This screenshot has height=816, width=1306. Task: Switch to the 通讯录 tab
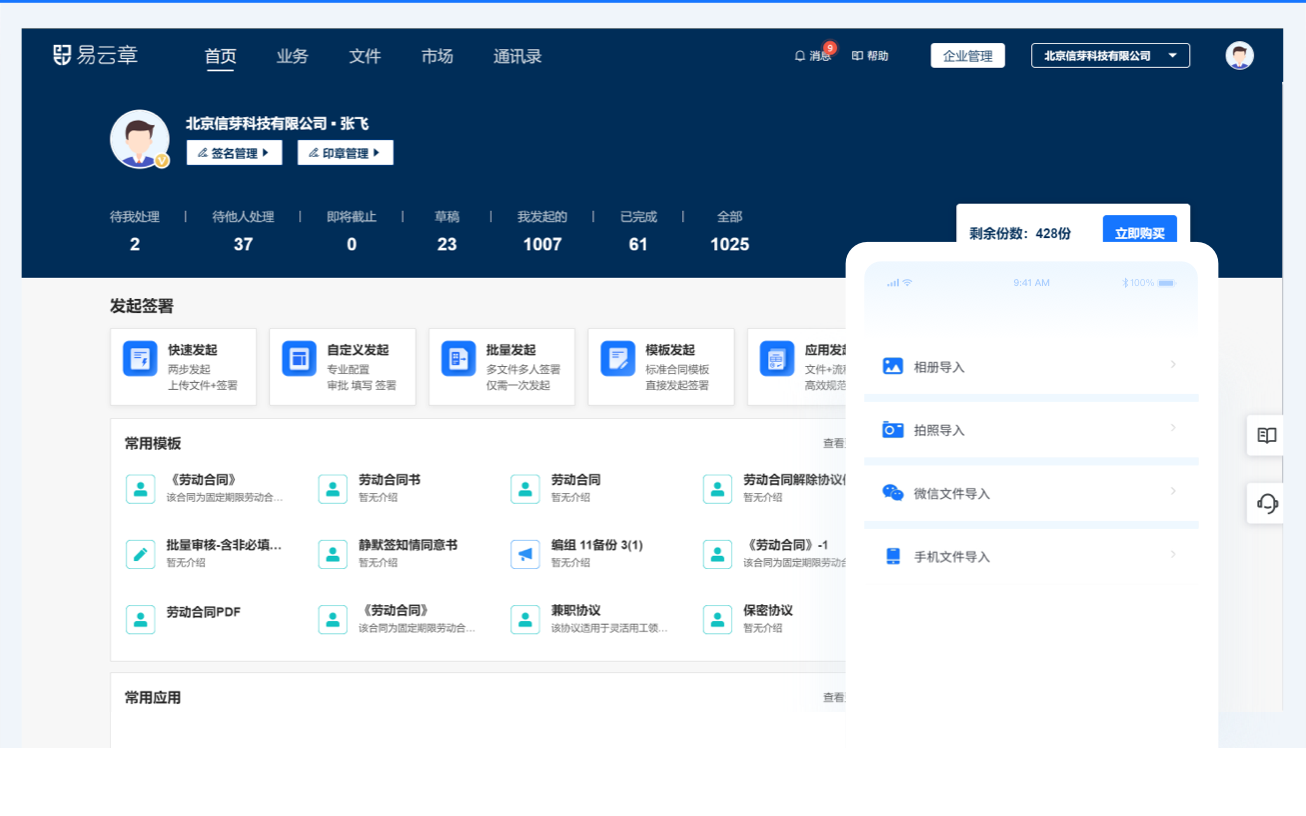tap(517, 57)
